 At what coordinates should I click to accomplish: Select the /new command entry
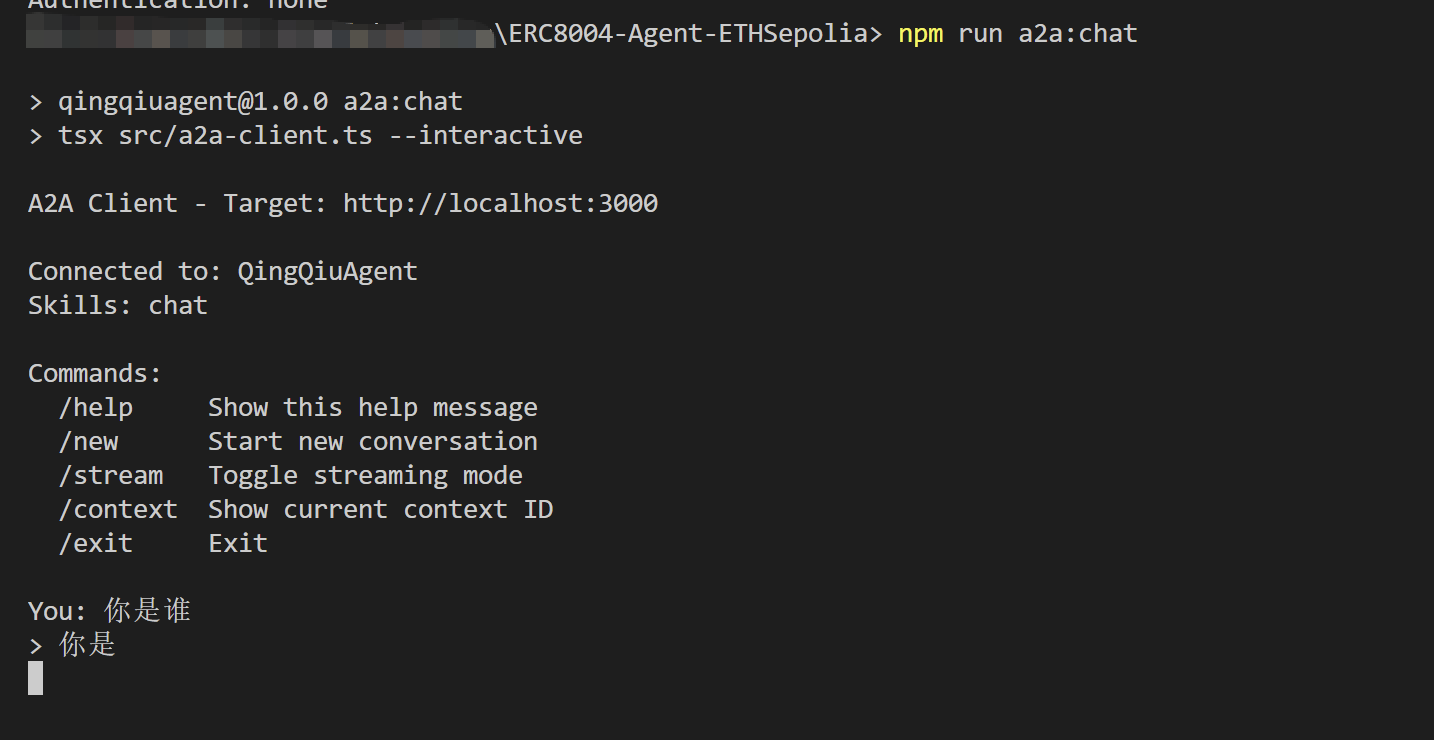click(88, 442)
